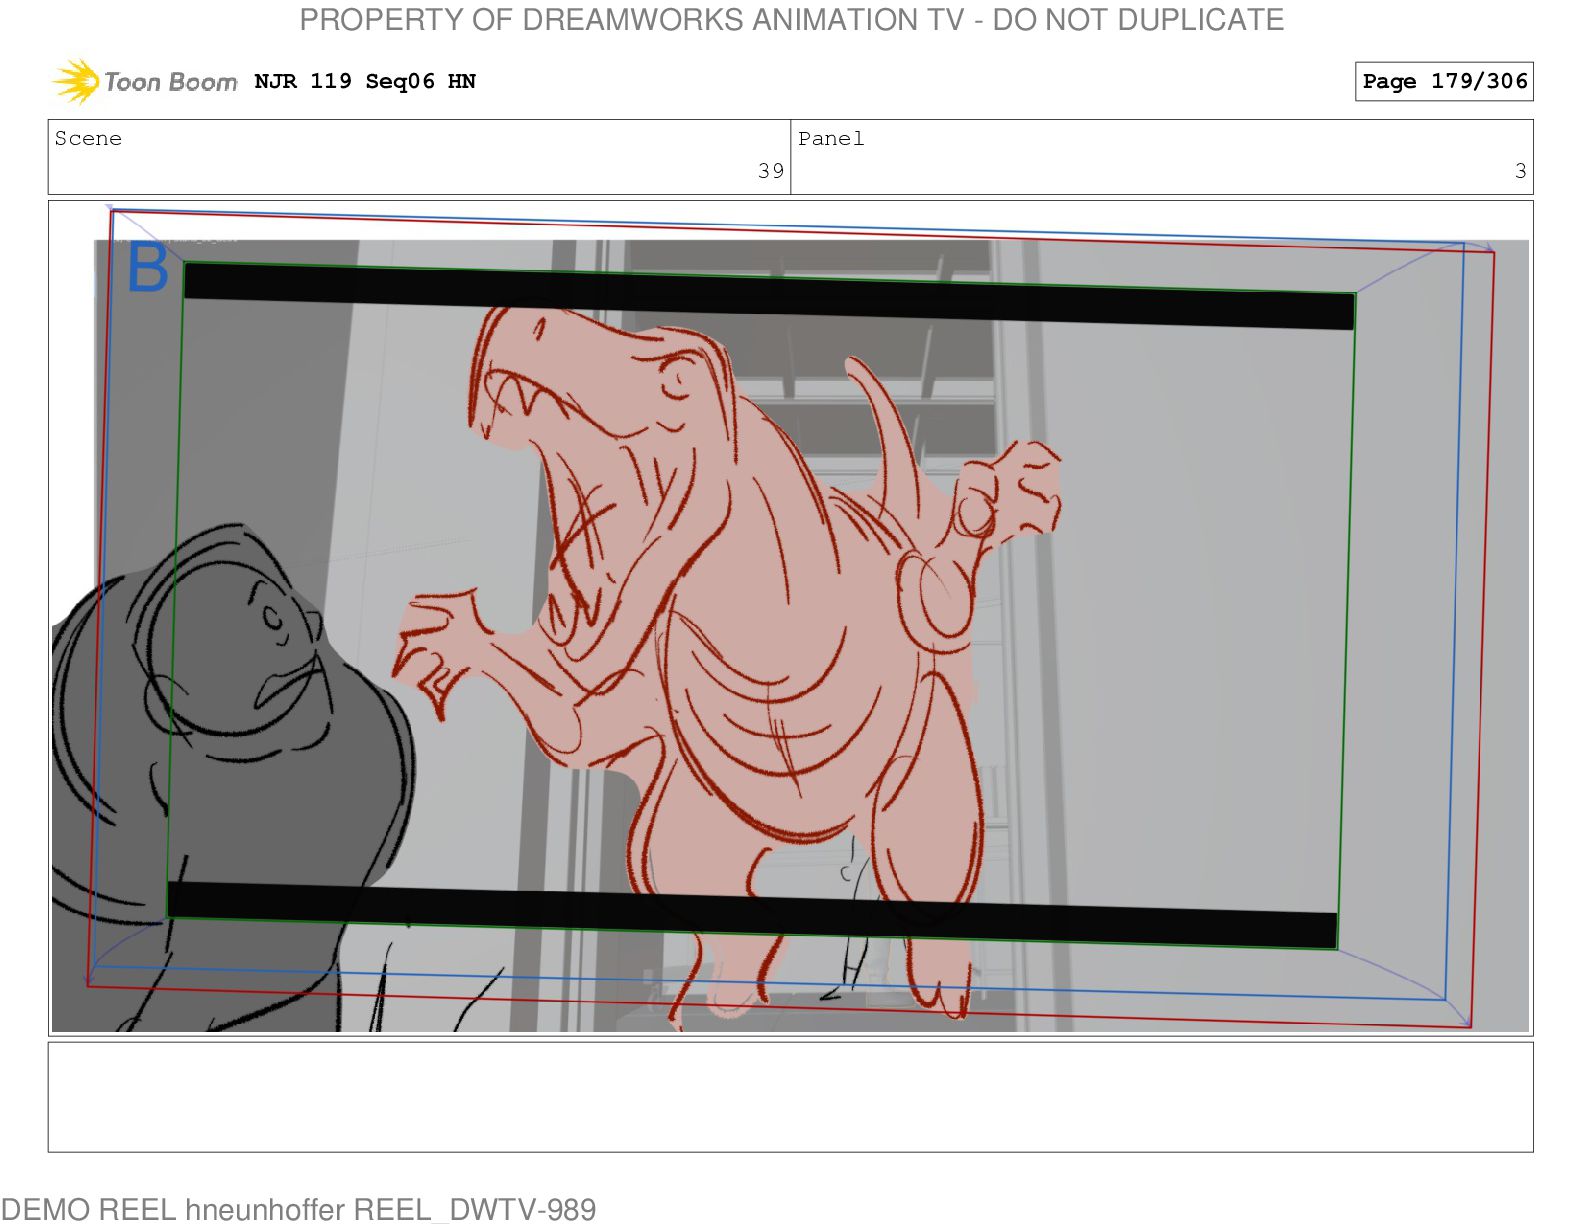This screenshot has height=1224, width=1584.
Task: Click the 'DEMO REEL hneunhoffer REEL_DWTV-989' footer
Action: tap(298, 1209)
